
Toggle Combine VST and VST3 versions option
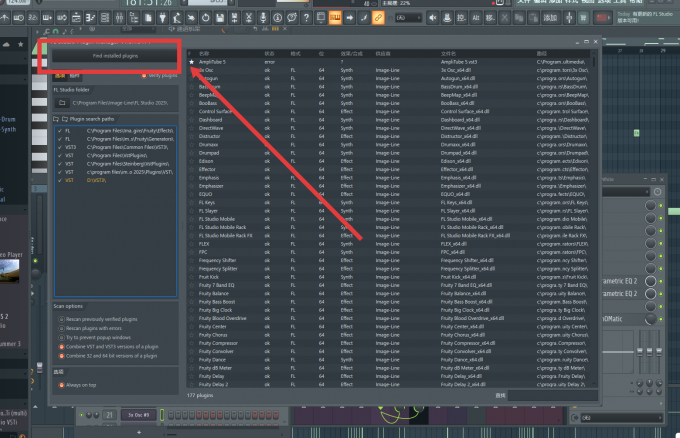click(109, 346)
